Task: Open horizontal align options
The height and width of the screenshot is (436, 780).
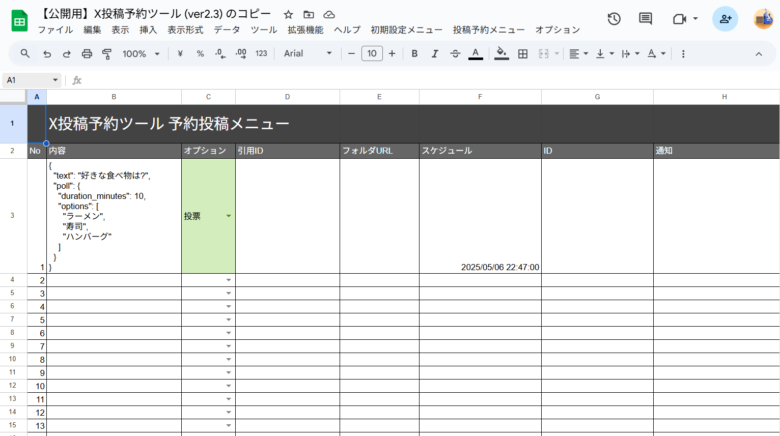Action: click(578, 54)
